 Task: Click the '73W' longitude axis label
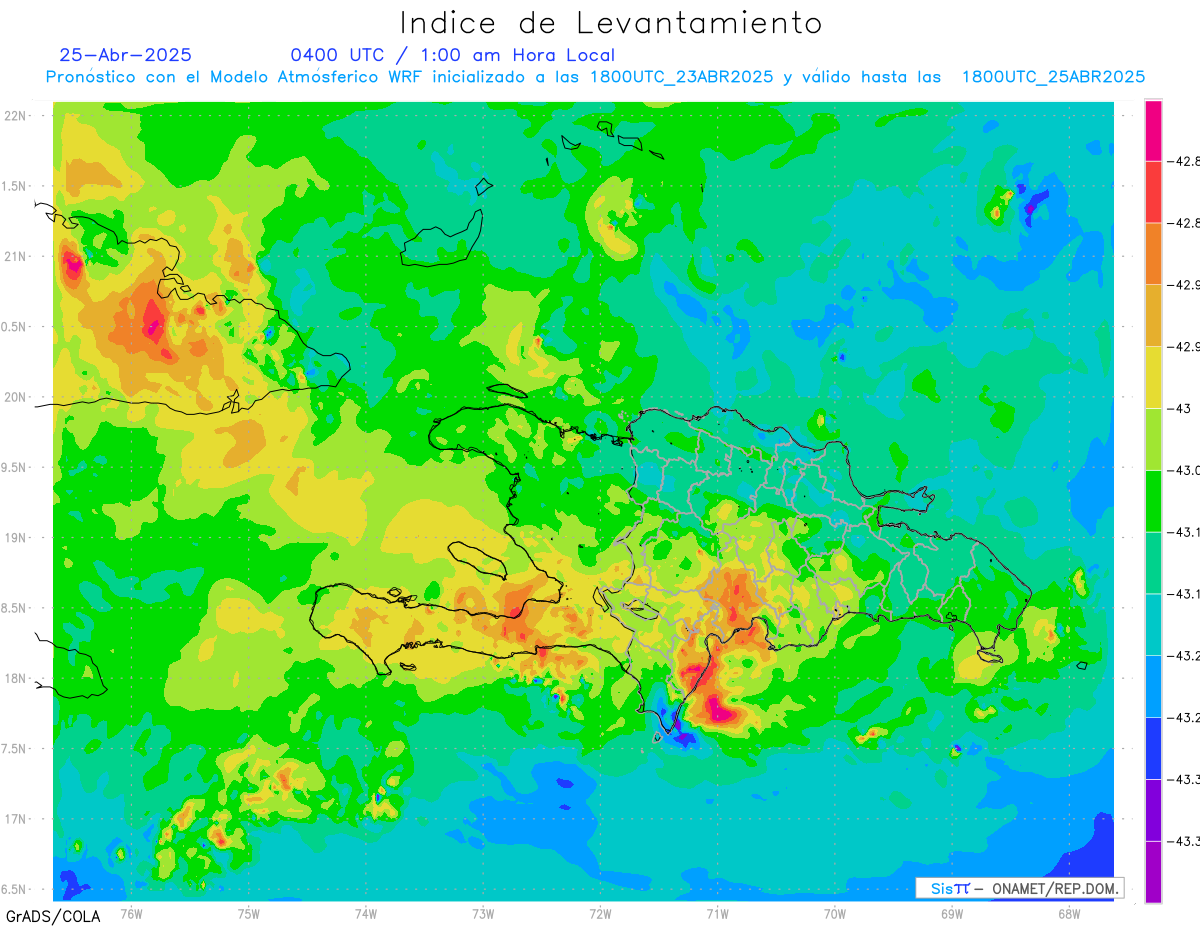click(x=483, y=913)
